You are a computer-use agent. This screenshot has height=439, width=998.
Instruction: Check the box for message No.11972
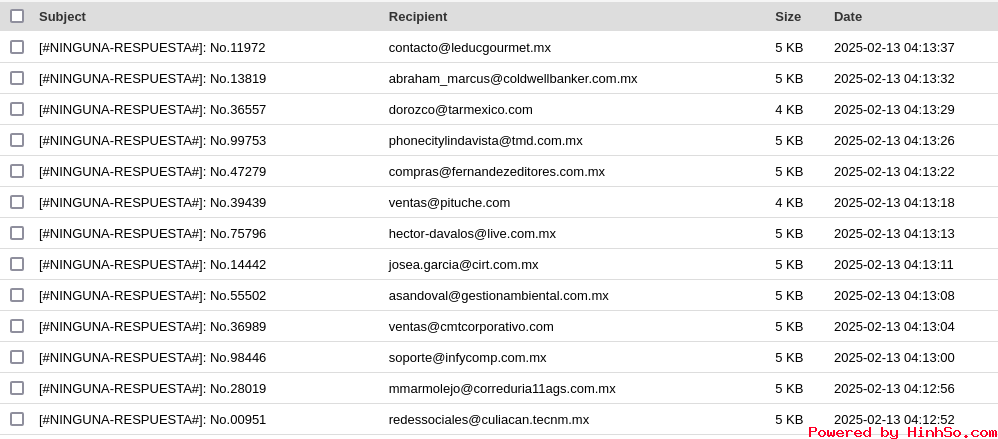click(x=17, y=47)
